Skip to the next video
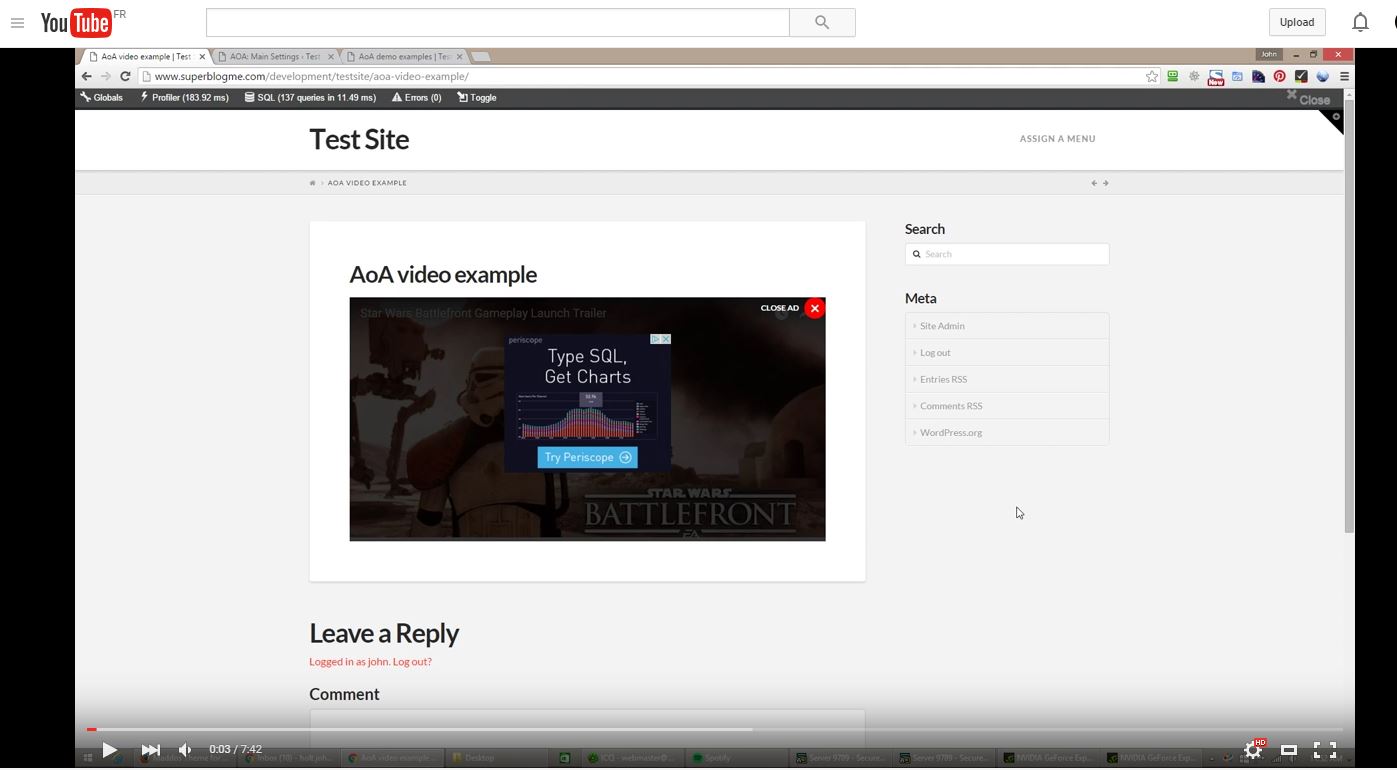1397x770 pixels. point(150,749)
